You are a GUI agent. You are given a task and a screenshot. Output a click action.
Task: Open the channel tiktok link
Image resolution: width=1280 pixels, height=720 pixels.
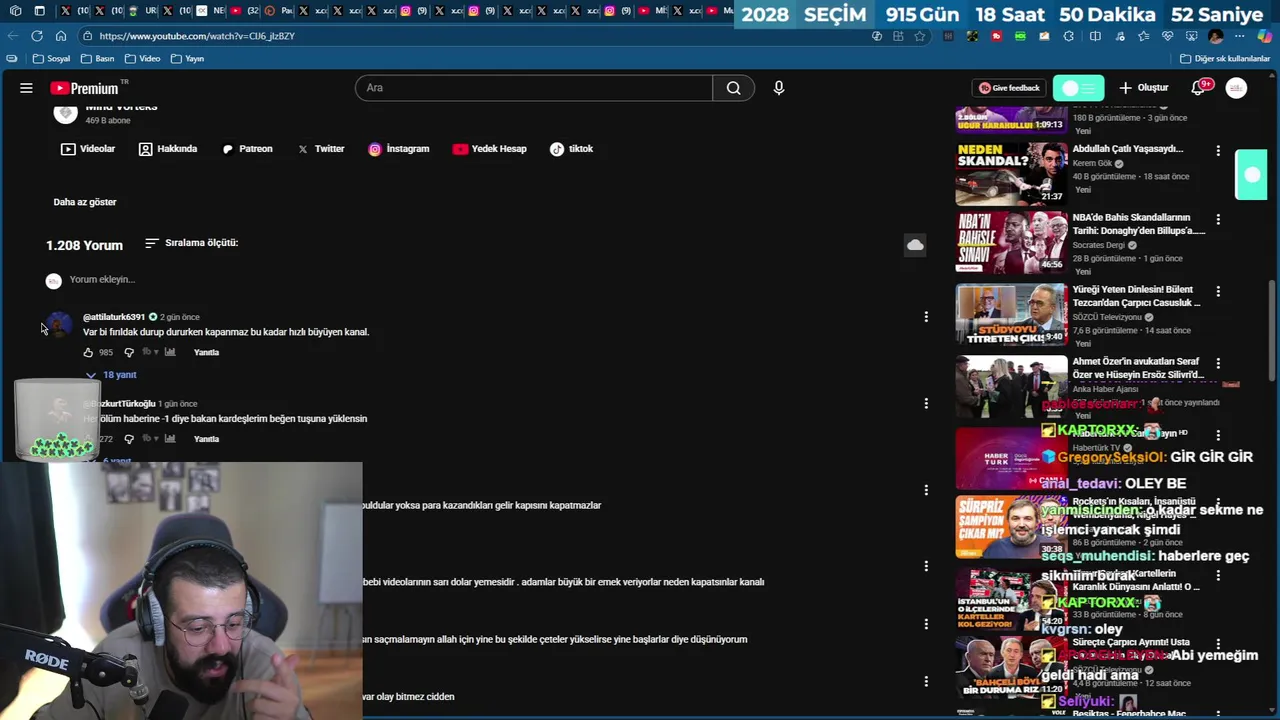pyautogui.click(x=571, y=149)
